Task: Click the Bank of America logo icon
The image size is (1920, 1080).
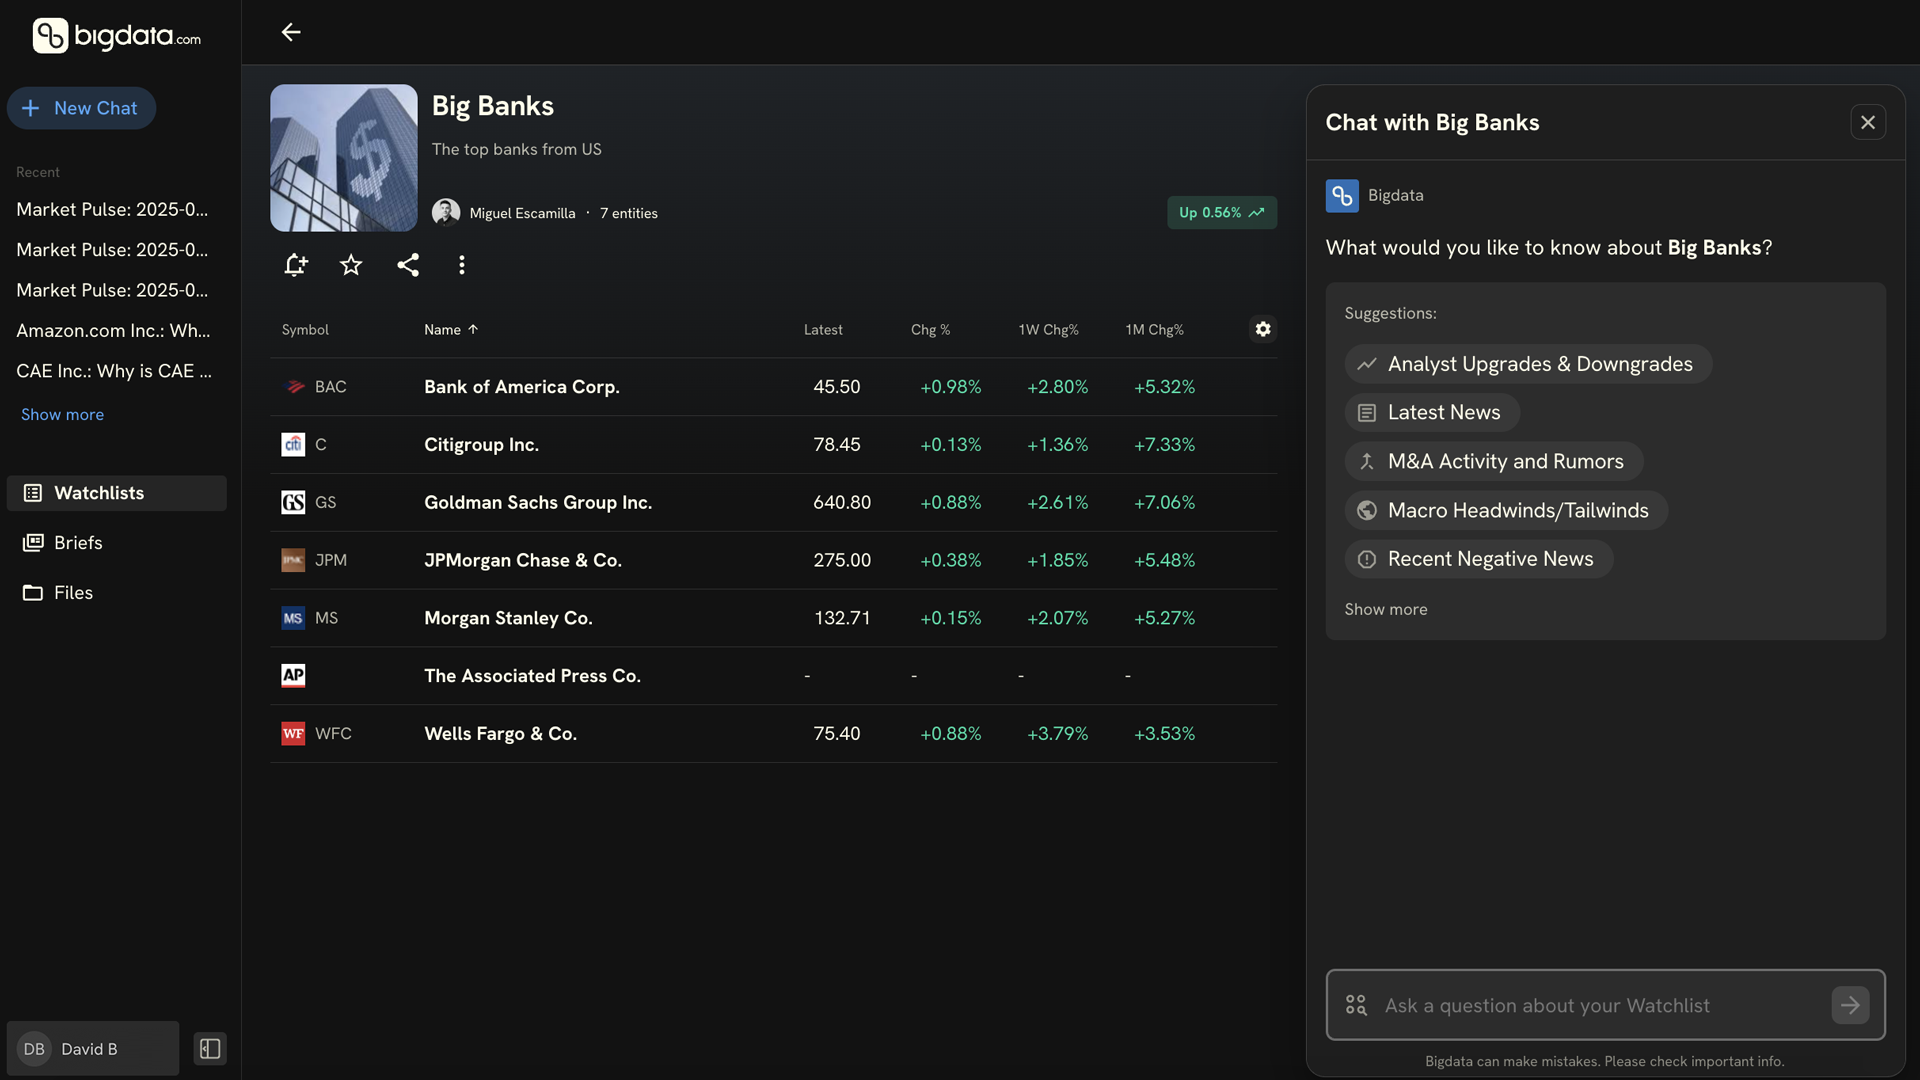Action: click(294, 387)
